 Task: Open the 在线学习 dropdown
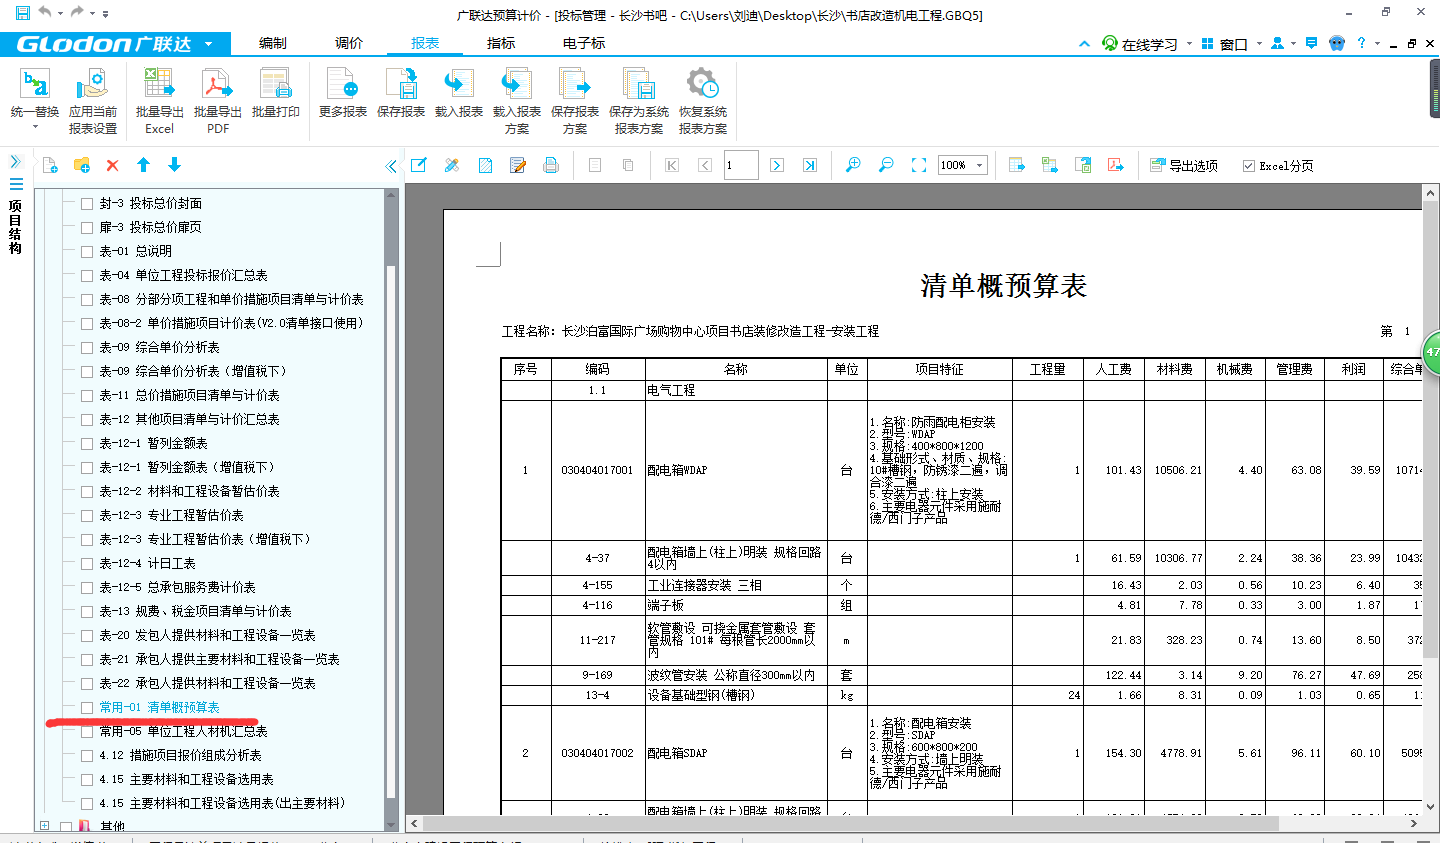point(1189,44)
